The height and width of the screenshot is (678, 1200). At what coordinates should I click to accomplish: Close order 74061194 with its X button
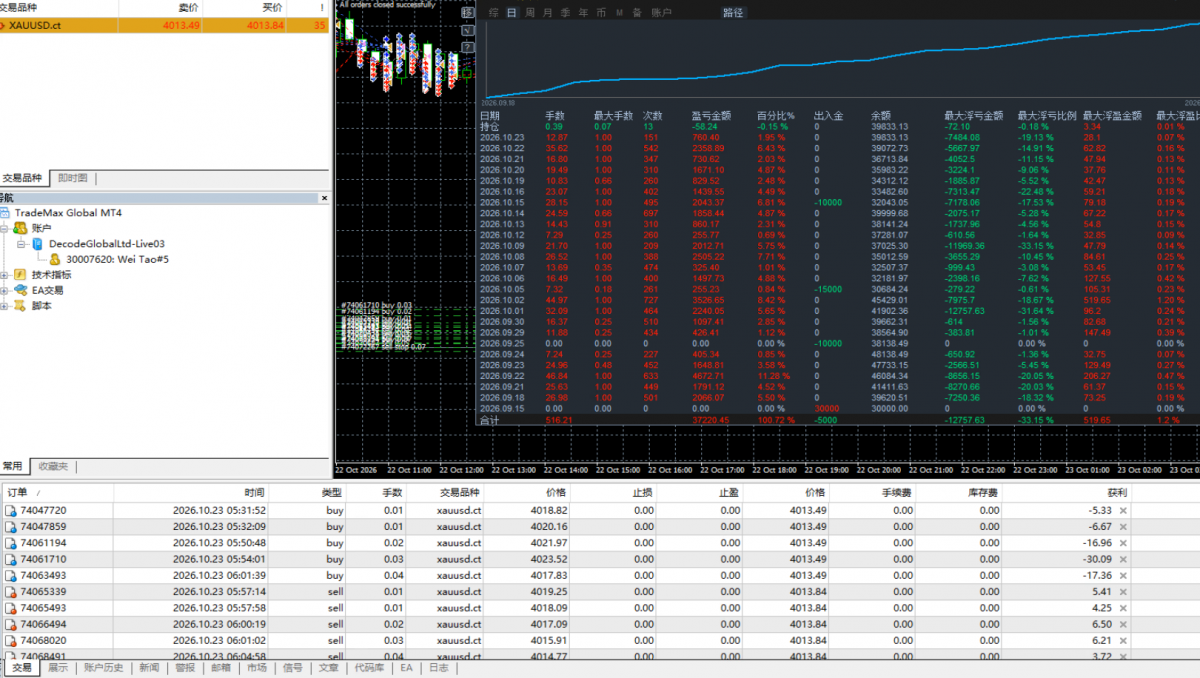[1123, 543]
